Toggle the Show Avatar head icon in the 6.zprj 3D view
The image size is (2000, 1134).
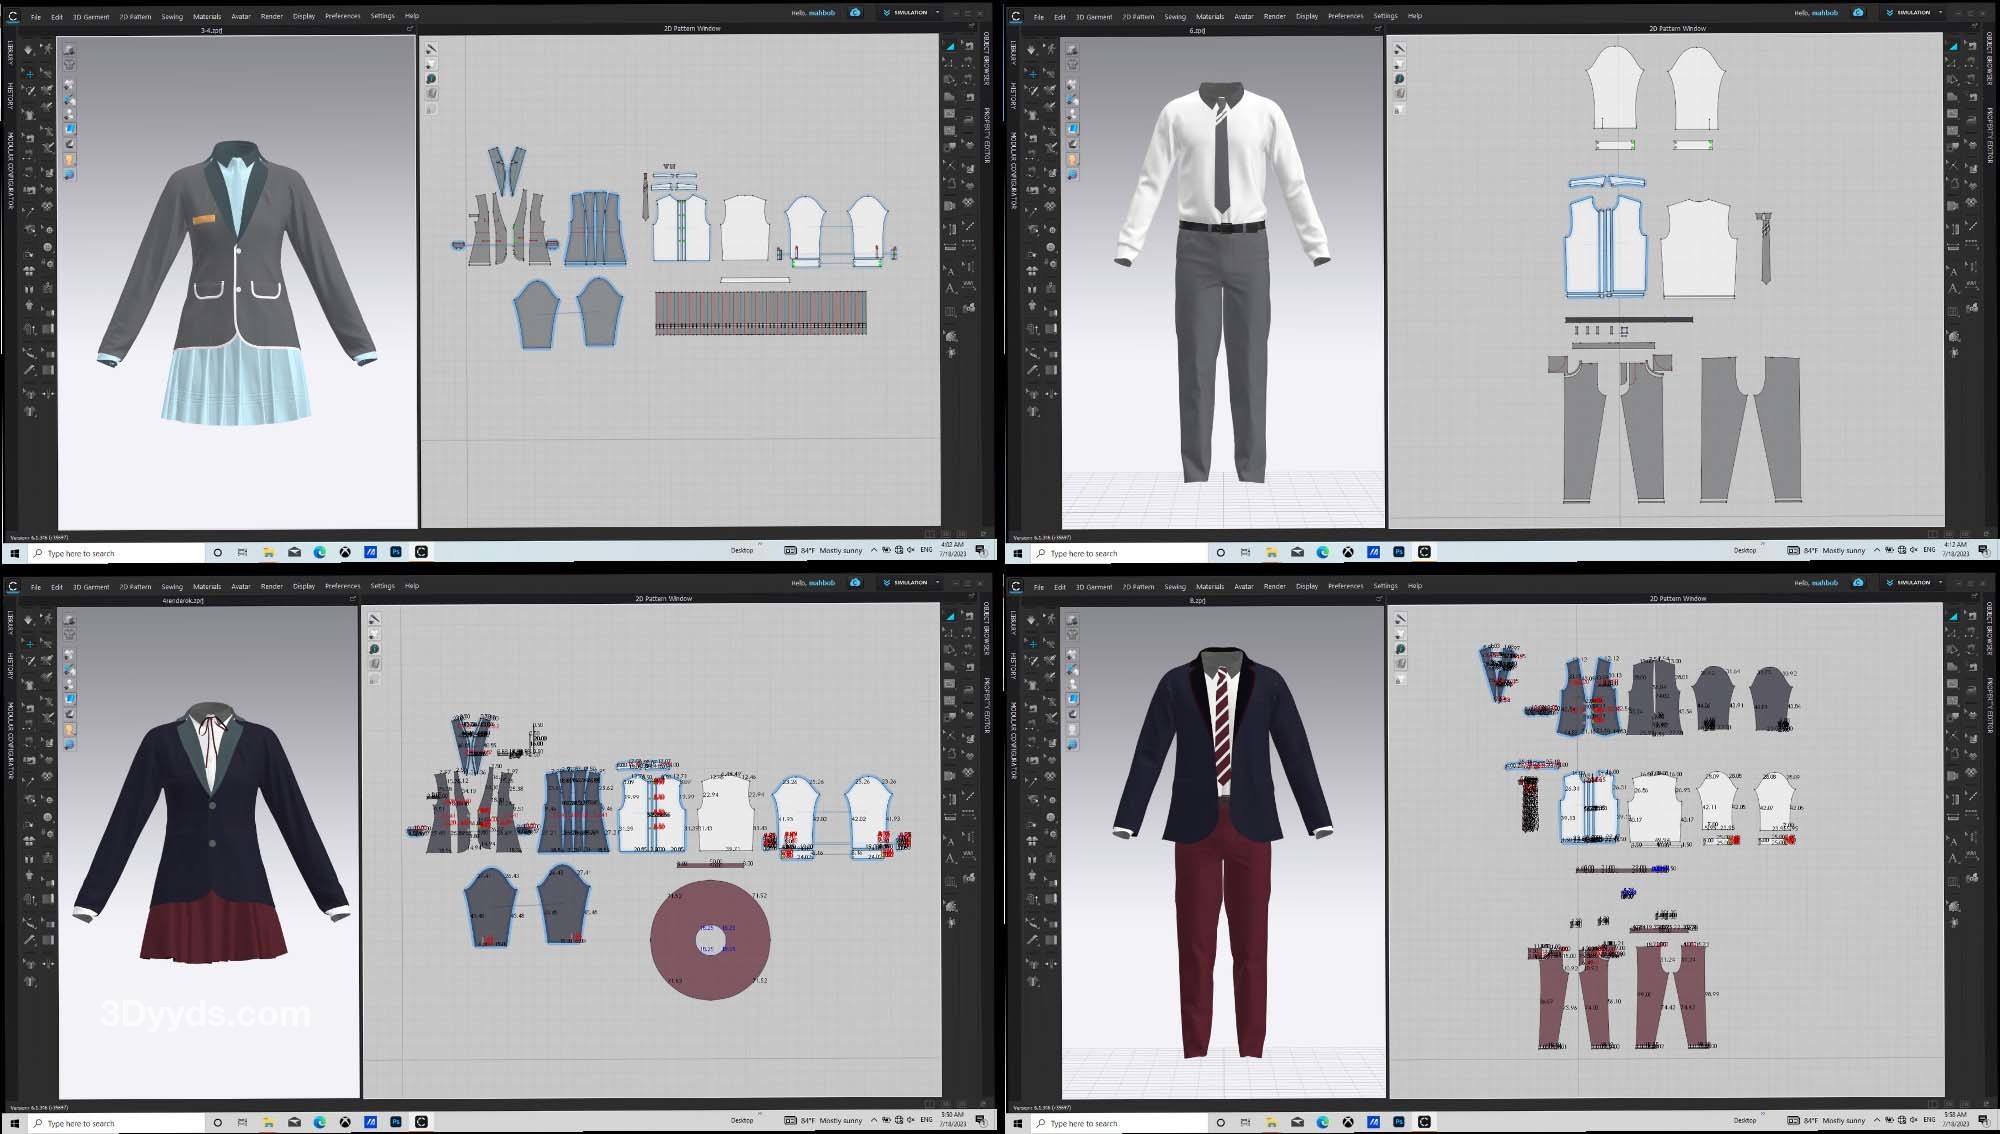tap(1073, 160)
